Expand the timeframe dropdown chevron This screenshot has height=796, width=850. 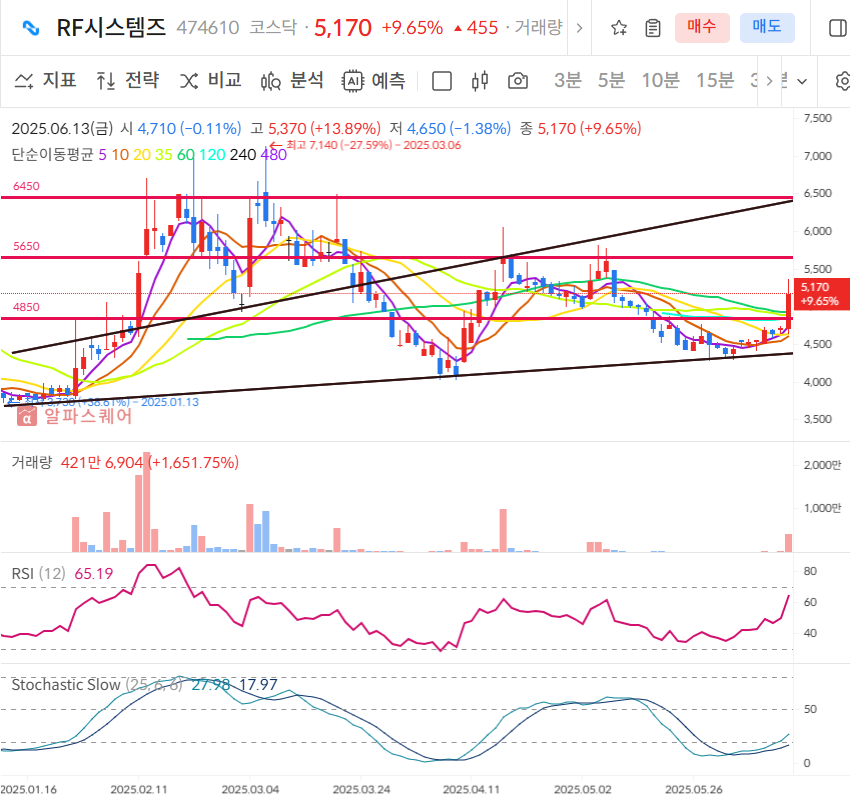click(x=803, y=82)
